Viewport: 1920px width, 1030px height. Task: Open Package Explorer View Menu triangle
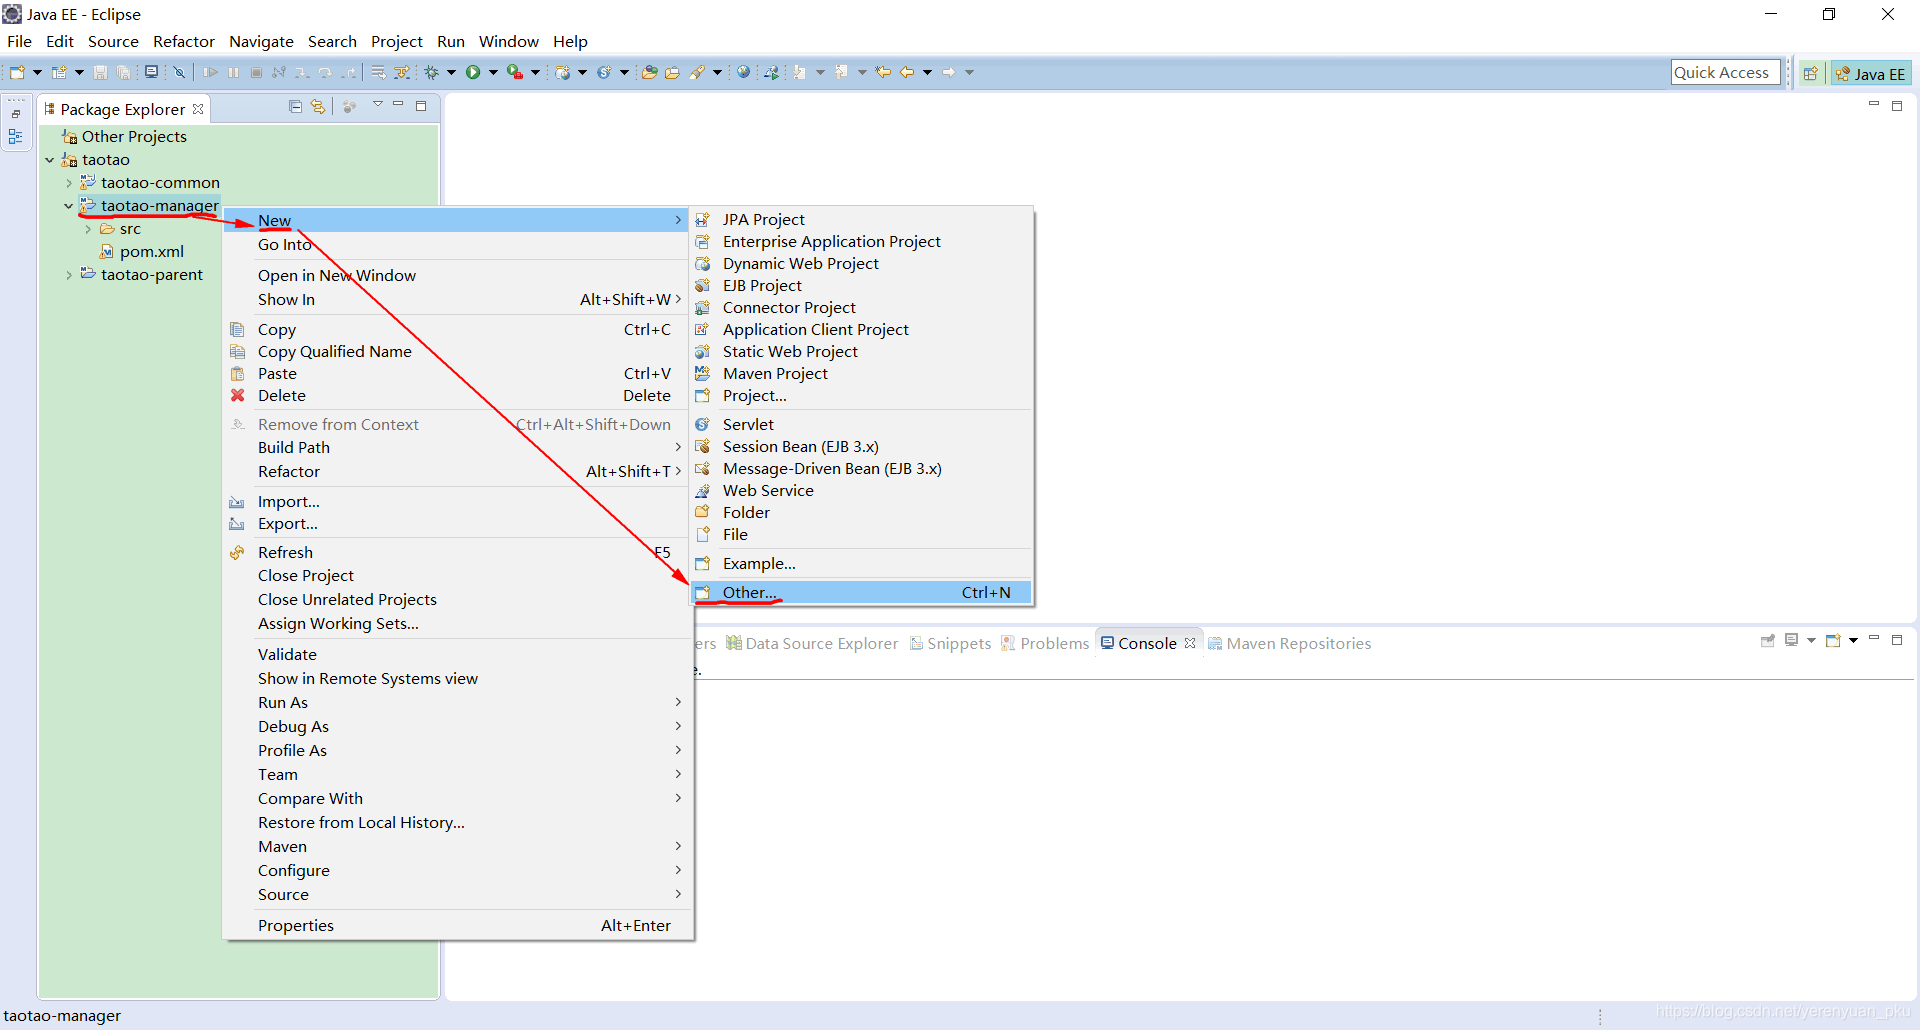pyautogui.click(x=378, y=104)
